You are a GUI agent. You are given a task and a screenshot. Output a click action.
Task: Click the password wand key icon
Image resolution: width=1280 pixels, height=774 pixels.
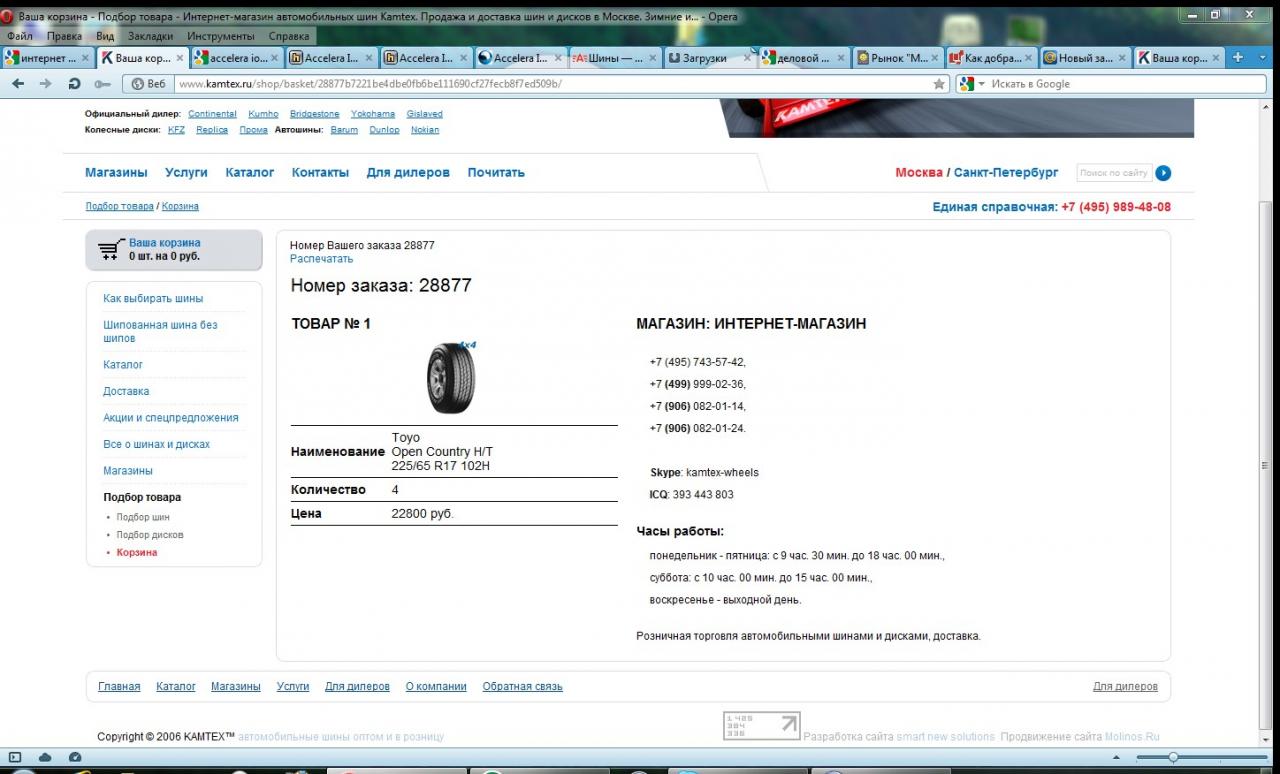[x=102, y=84]
